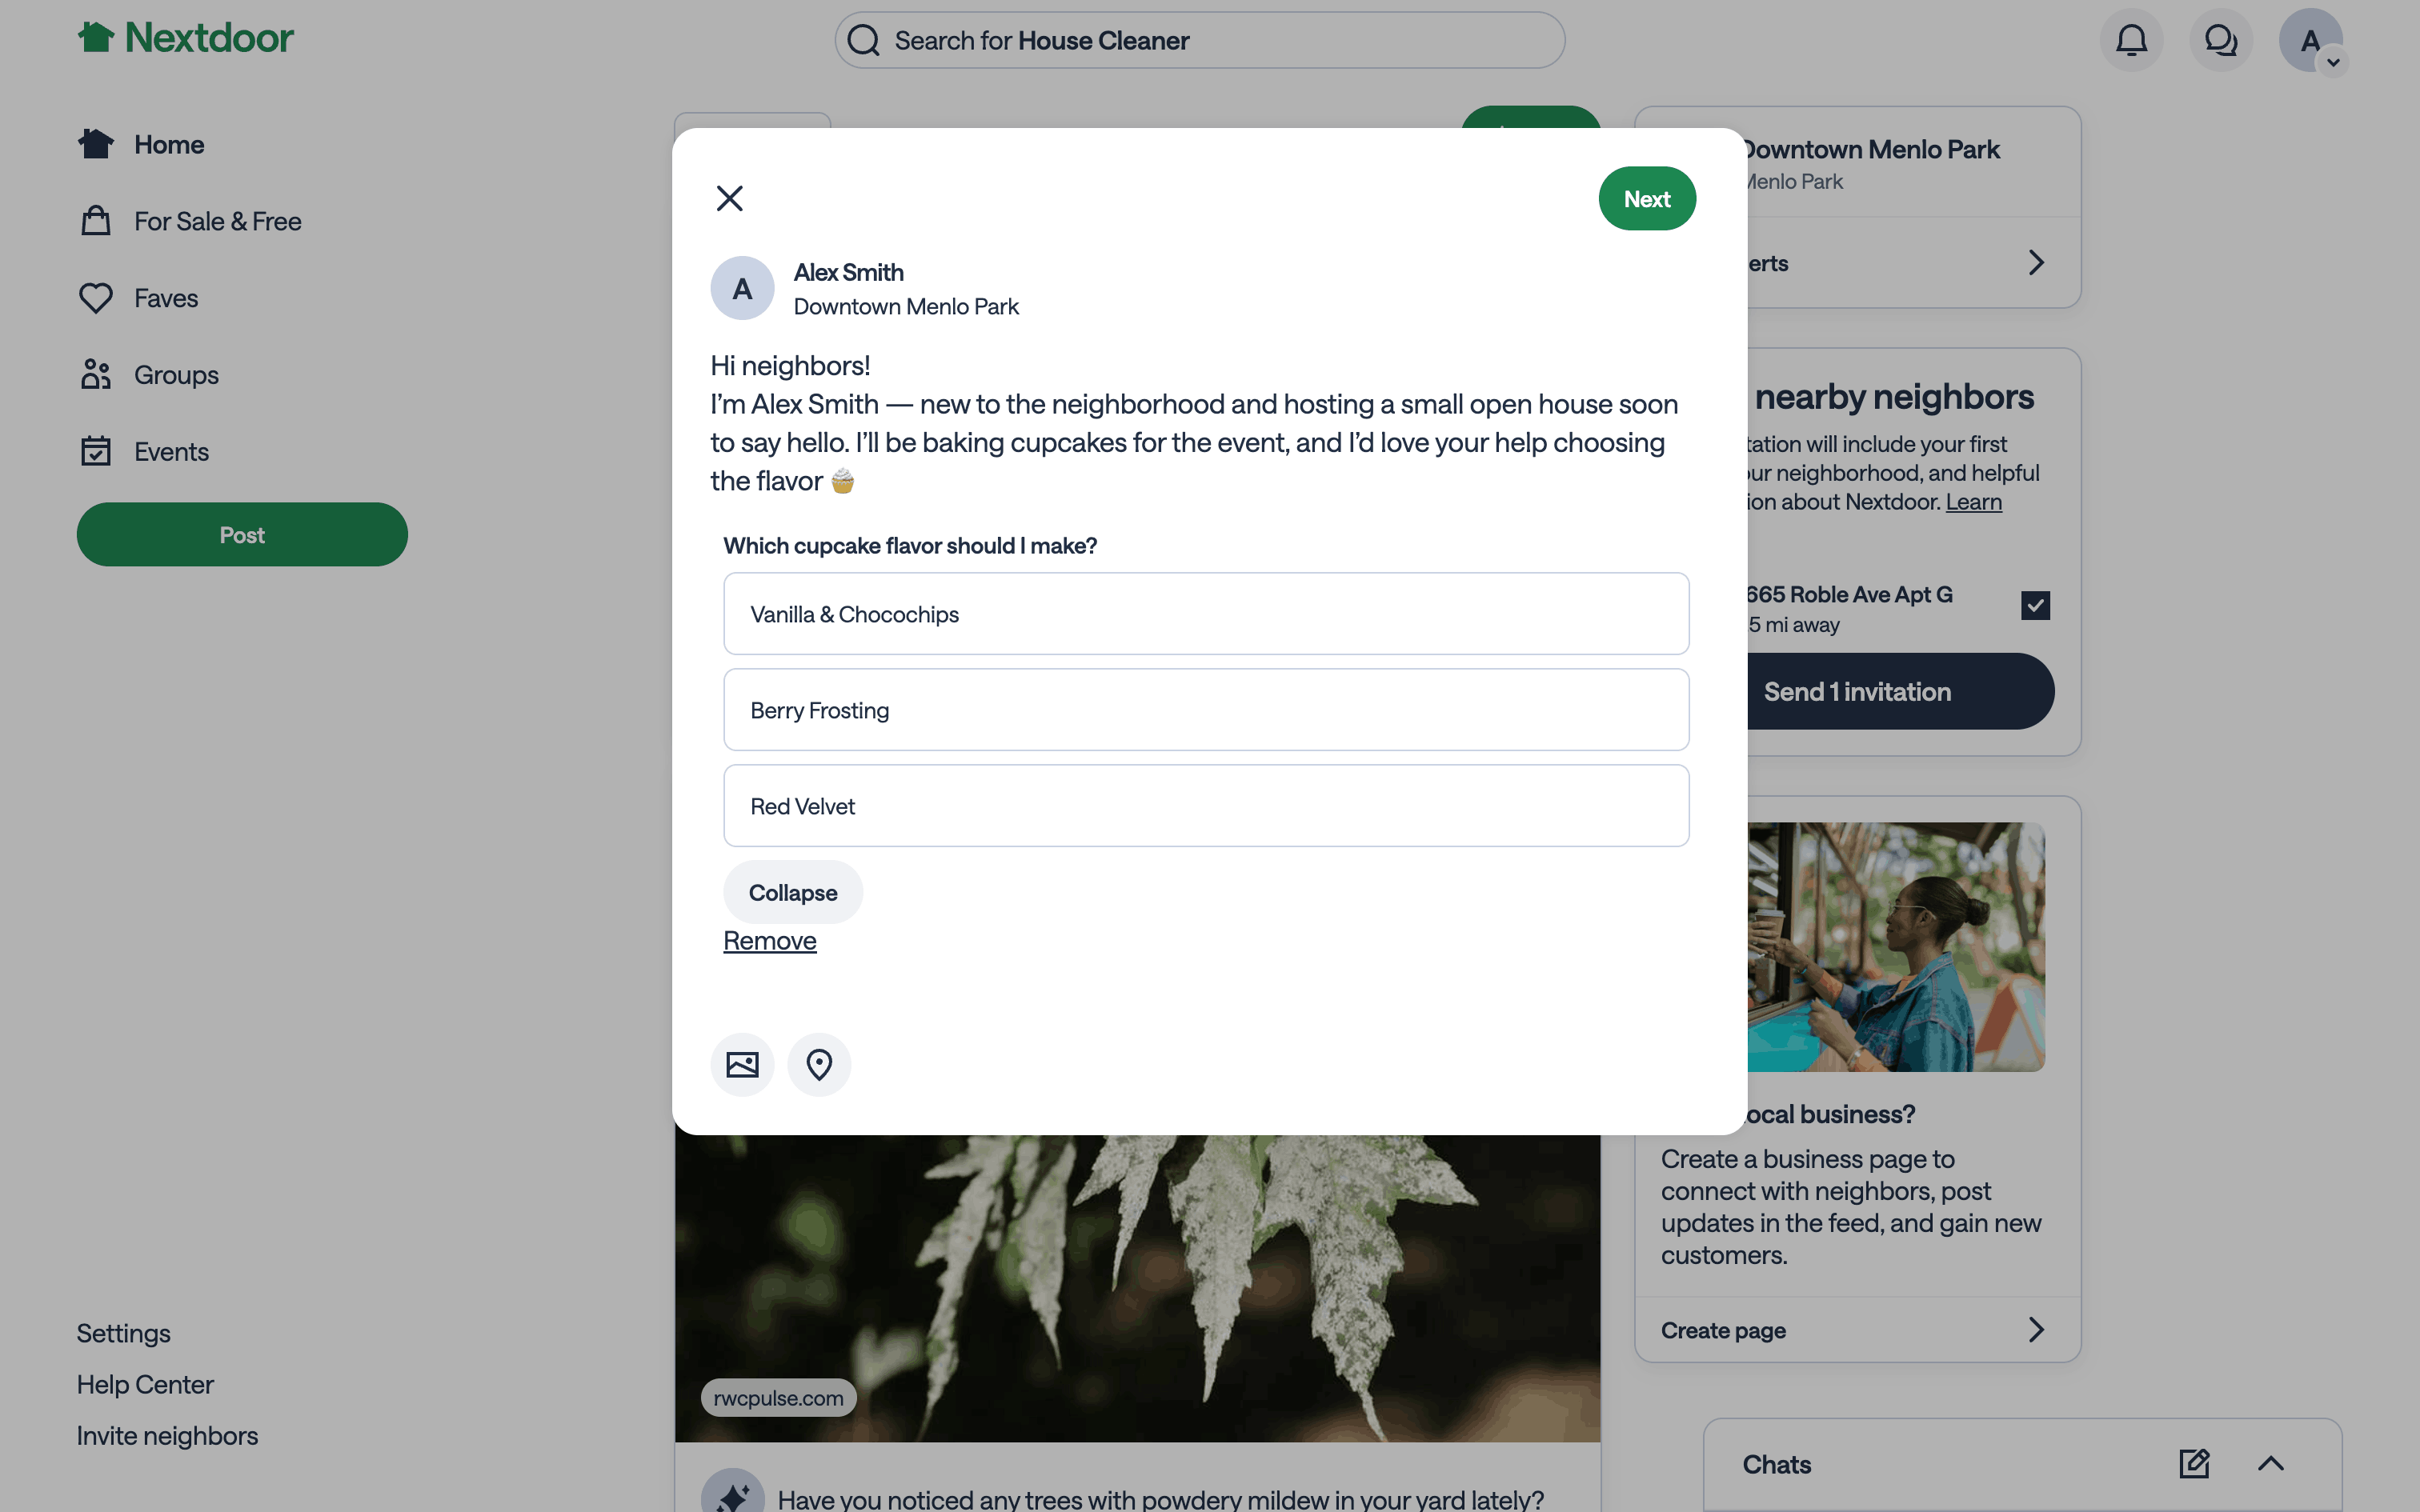Collapse the poll options
2420x1512 pixels.
(x=792, y=892)
